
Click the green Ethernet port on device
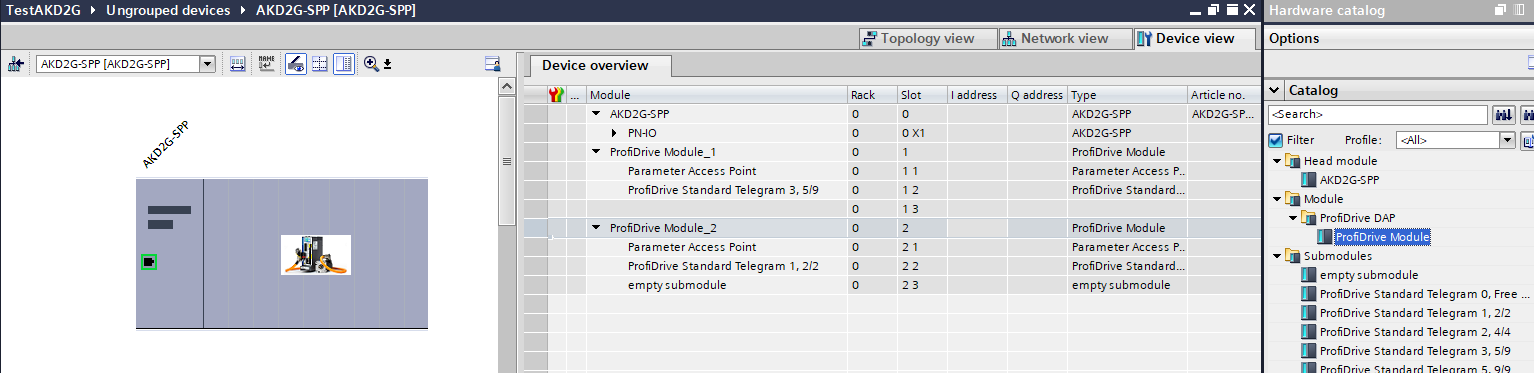149,262
